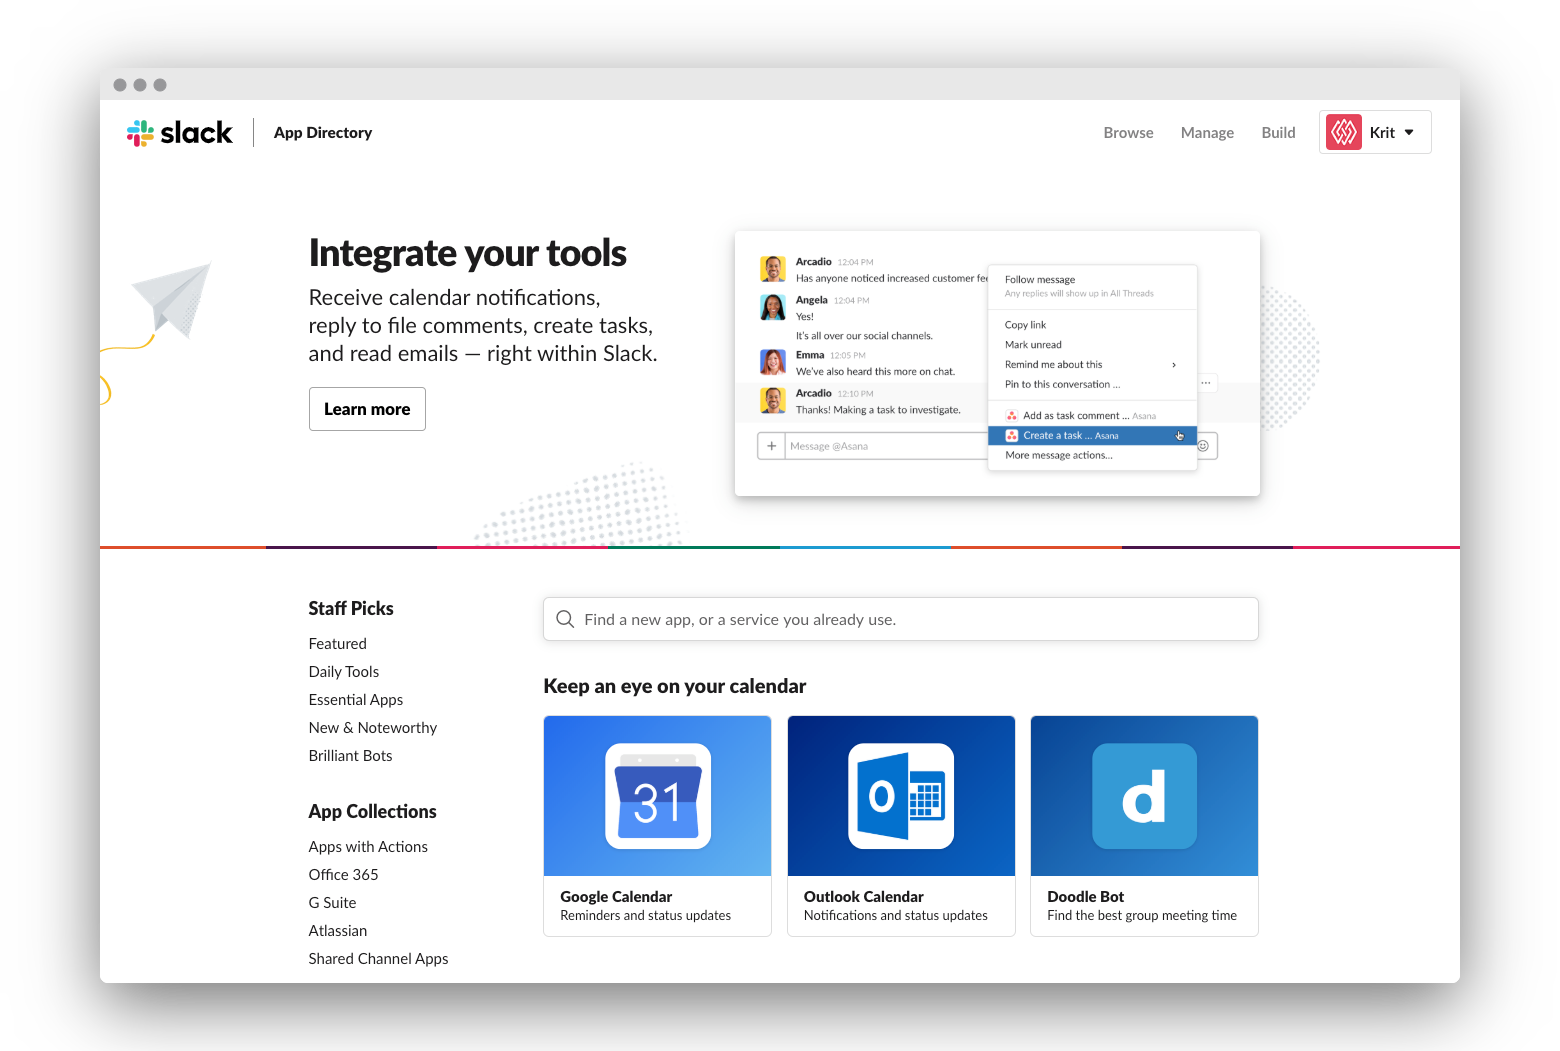1560x1051 pixels.
Task: Open the Featured staff picks link
Action: 338,644
